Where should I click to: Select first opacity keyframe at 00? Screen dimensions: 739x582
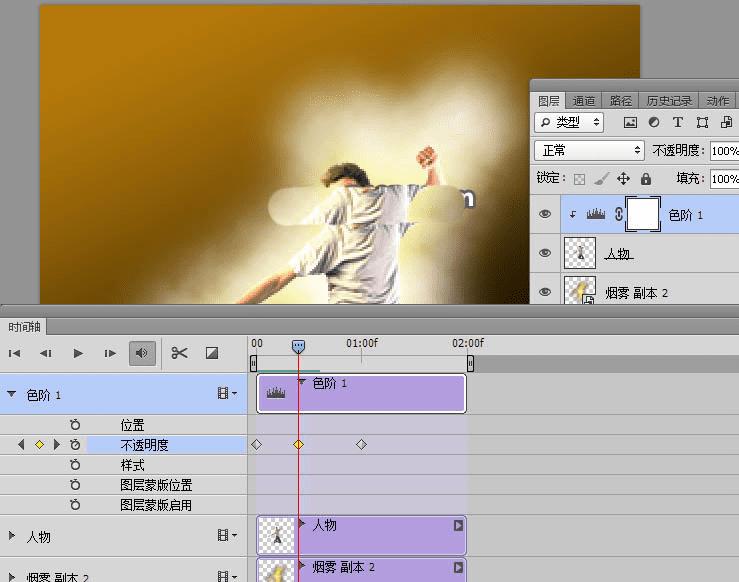(256, 444)
